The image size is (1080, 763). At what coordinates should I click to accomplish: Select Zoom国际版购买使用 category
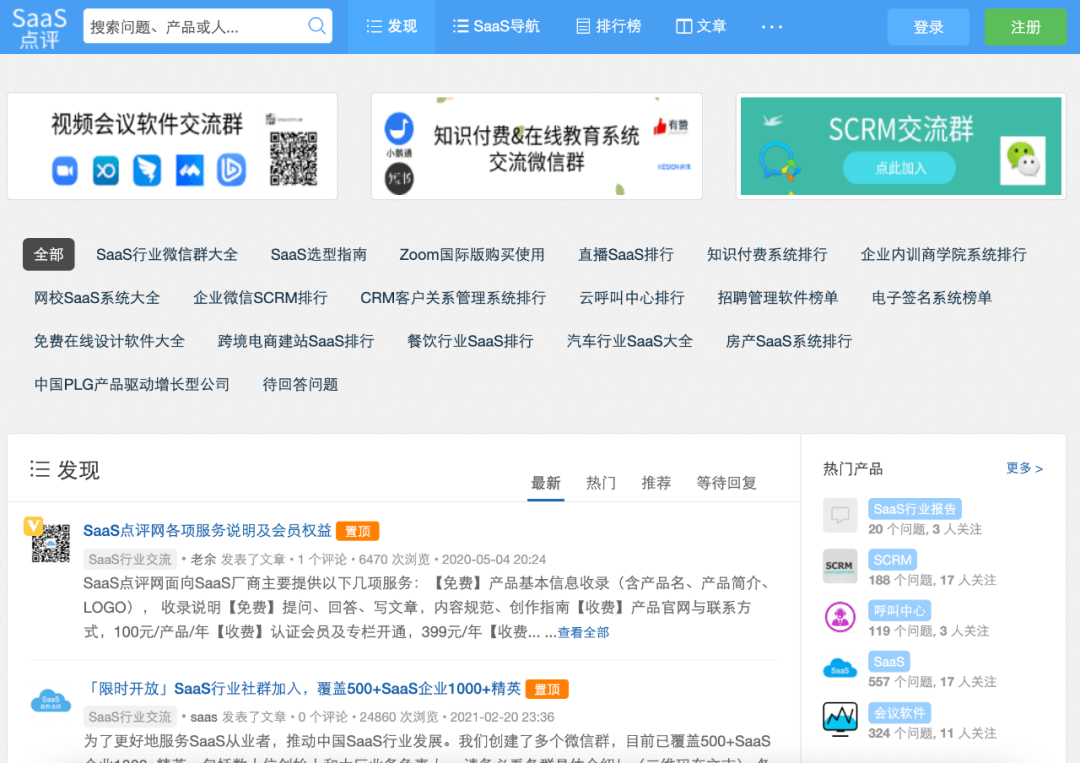[472, 255]
